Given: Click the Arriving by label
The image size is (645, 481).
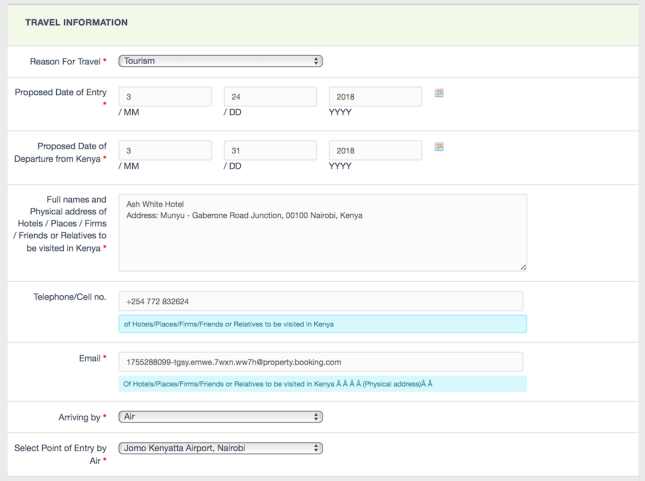Looking at the screenshot, I should coord(79,416).
